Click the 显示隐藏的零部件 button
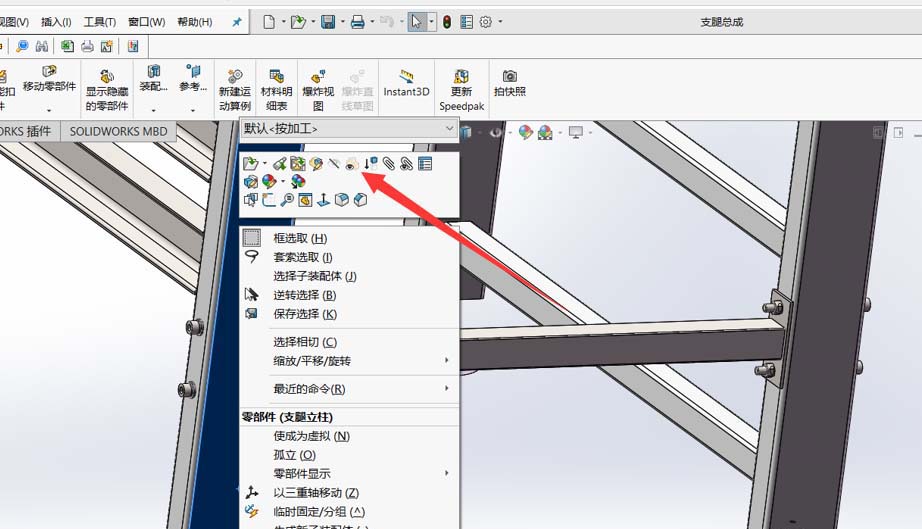922x529 pixels. coord(106,89)
